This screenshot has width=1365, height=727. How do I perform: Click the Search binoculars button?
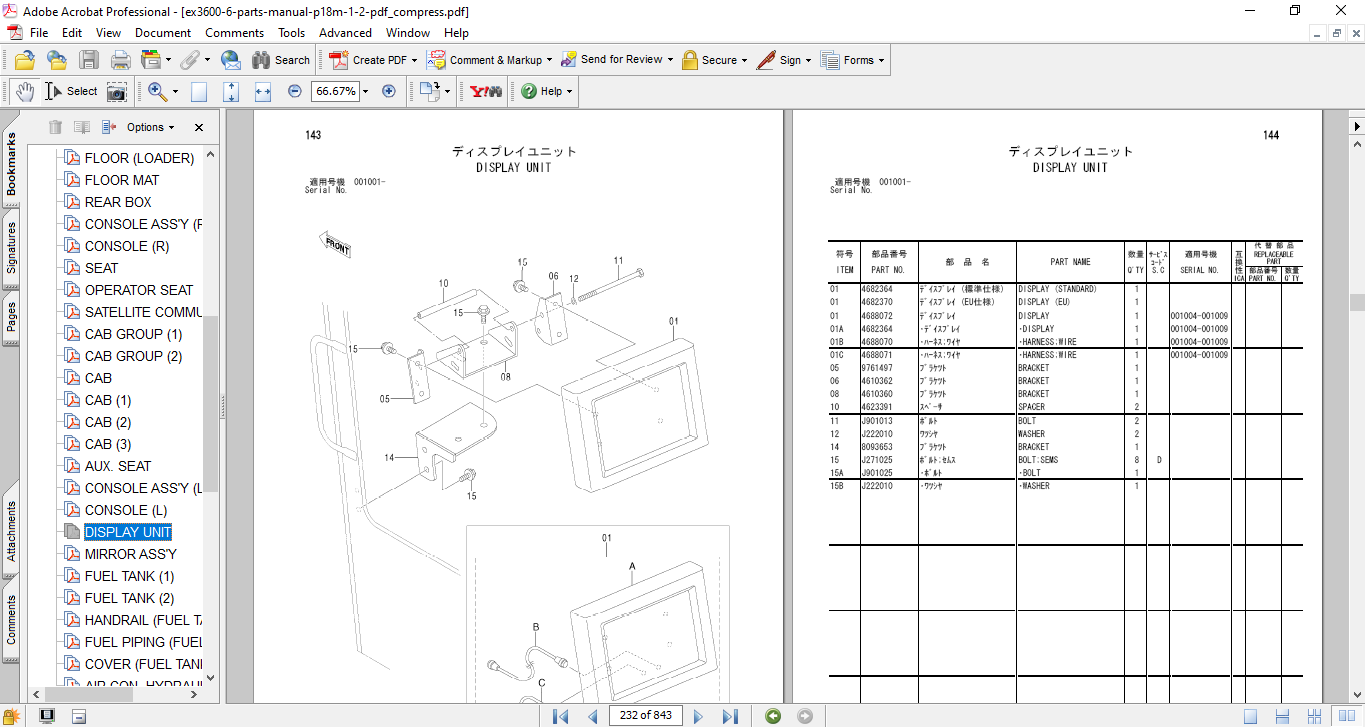tap(280, 60)
